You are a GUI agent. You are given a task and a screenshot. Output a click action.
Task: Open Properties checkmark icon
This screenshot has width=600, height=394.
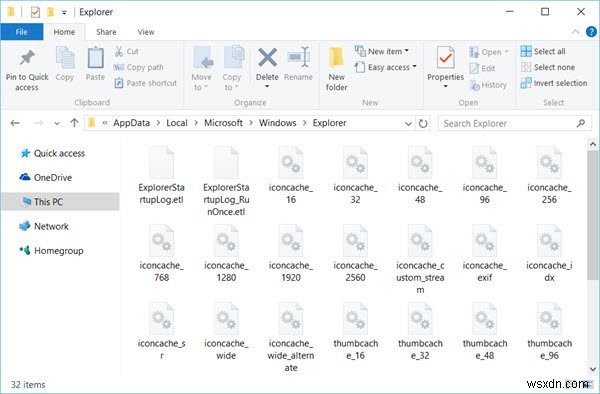click(x=445, y=58)
